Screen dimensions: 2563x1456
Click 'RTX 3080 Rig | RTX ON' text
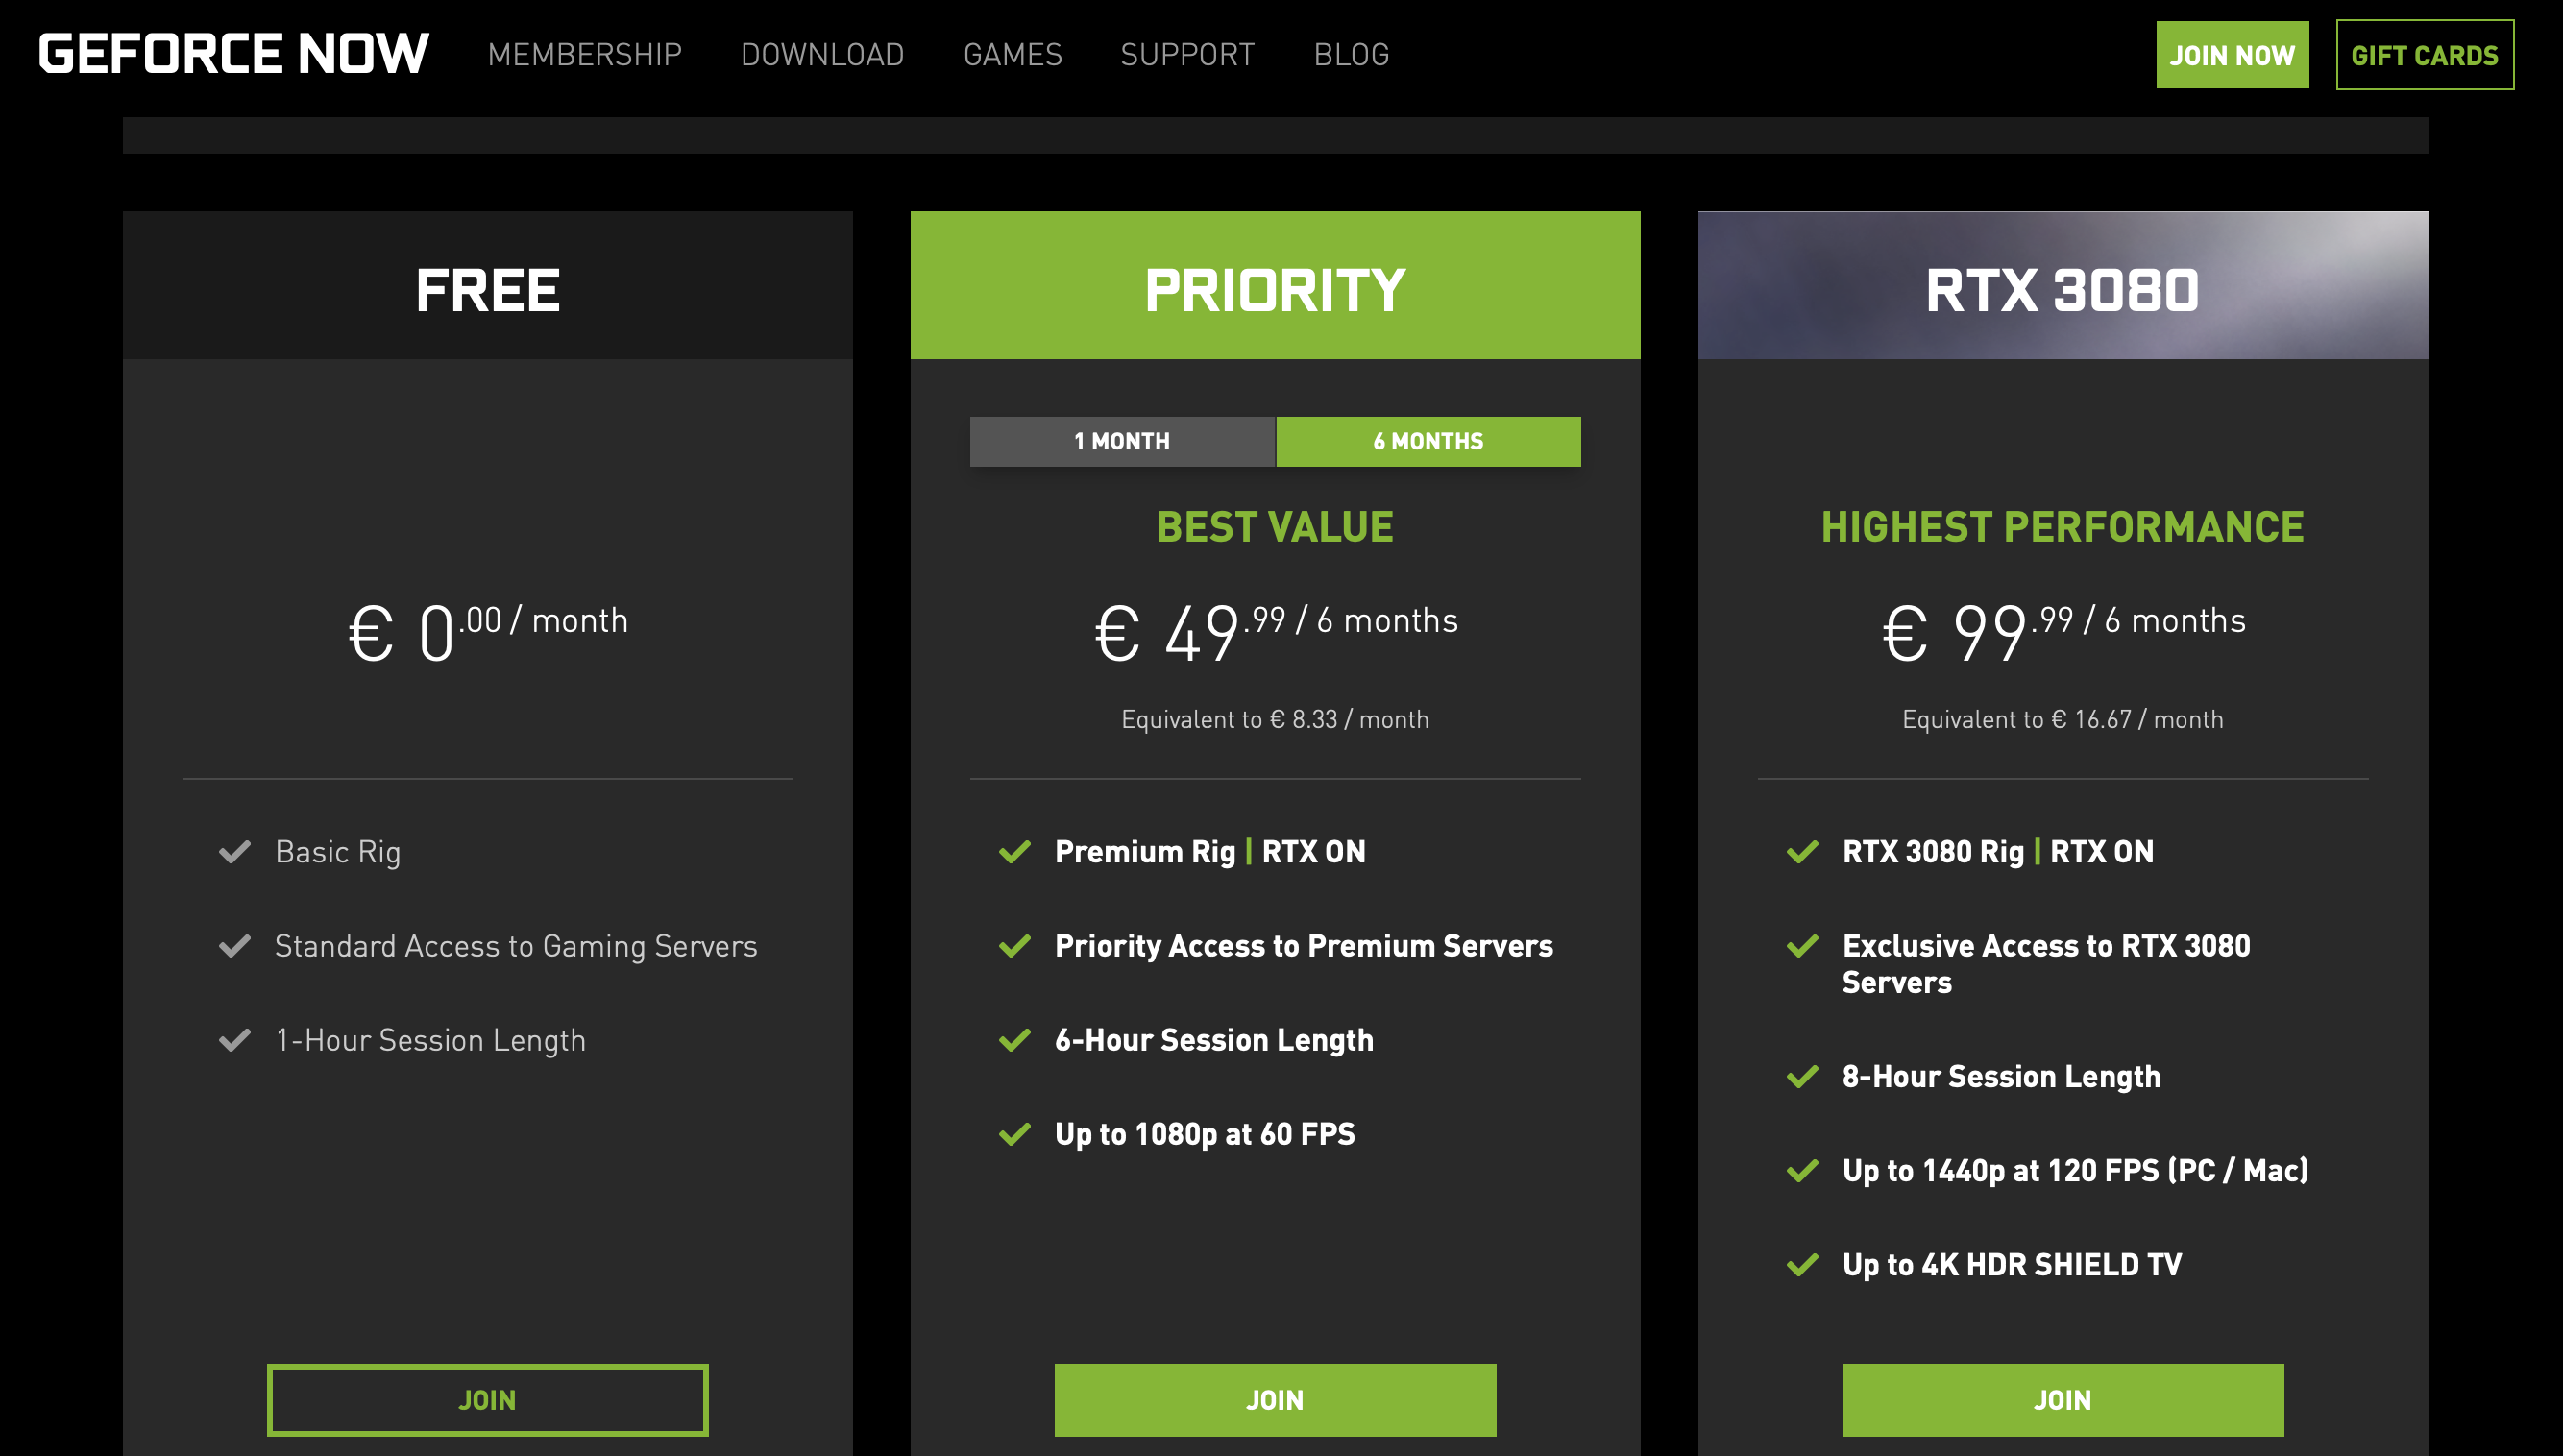1998,852
